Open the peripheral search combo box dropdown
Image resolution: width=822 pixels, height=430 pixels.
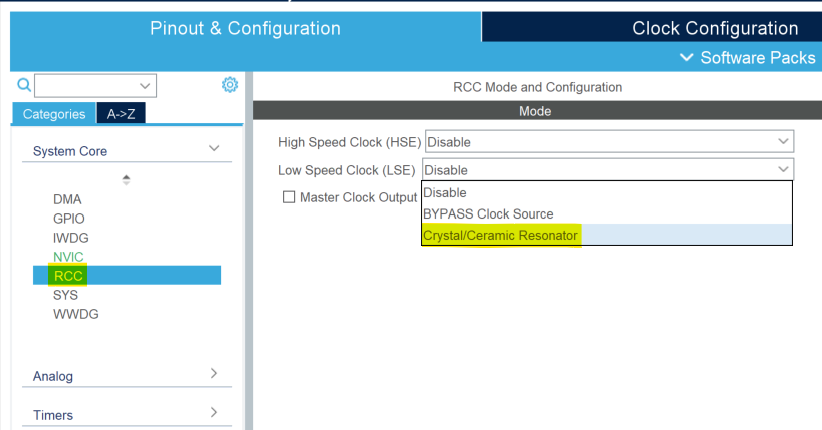tap(145, 85)
